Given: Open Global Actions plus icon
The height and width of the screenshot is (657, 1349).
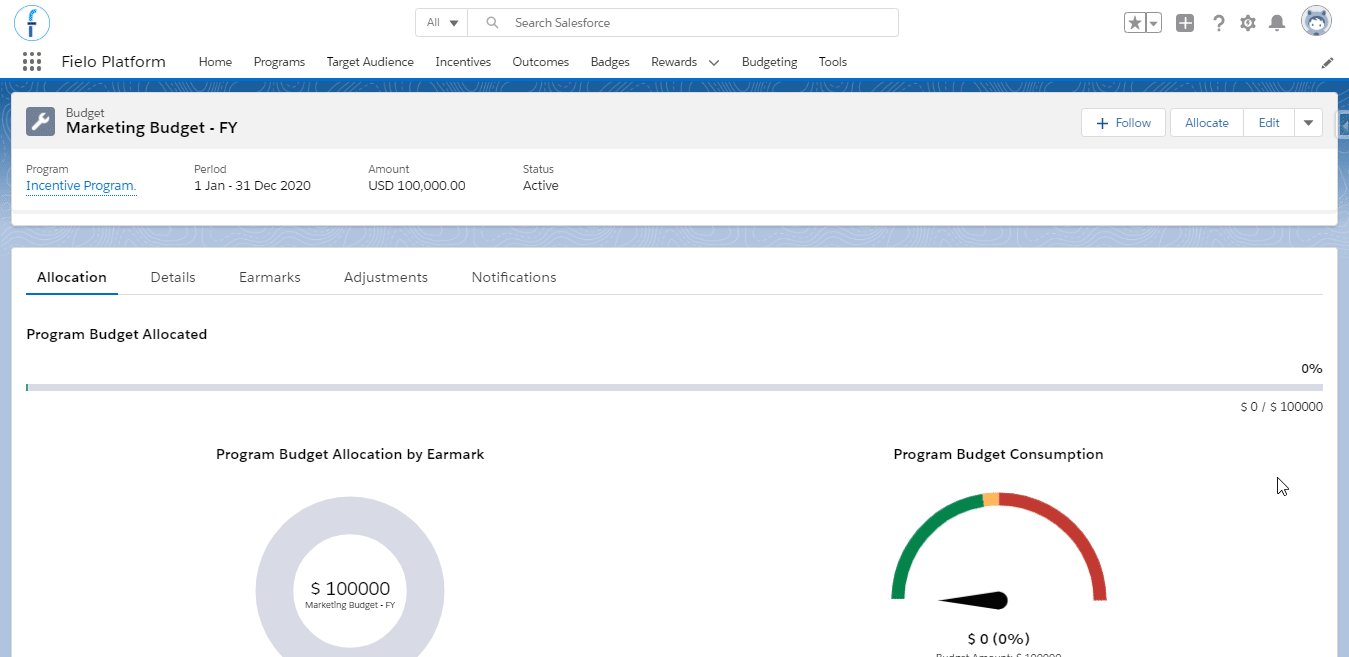Looking at the screenshot, I should [1185, 23].
